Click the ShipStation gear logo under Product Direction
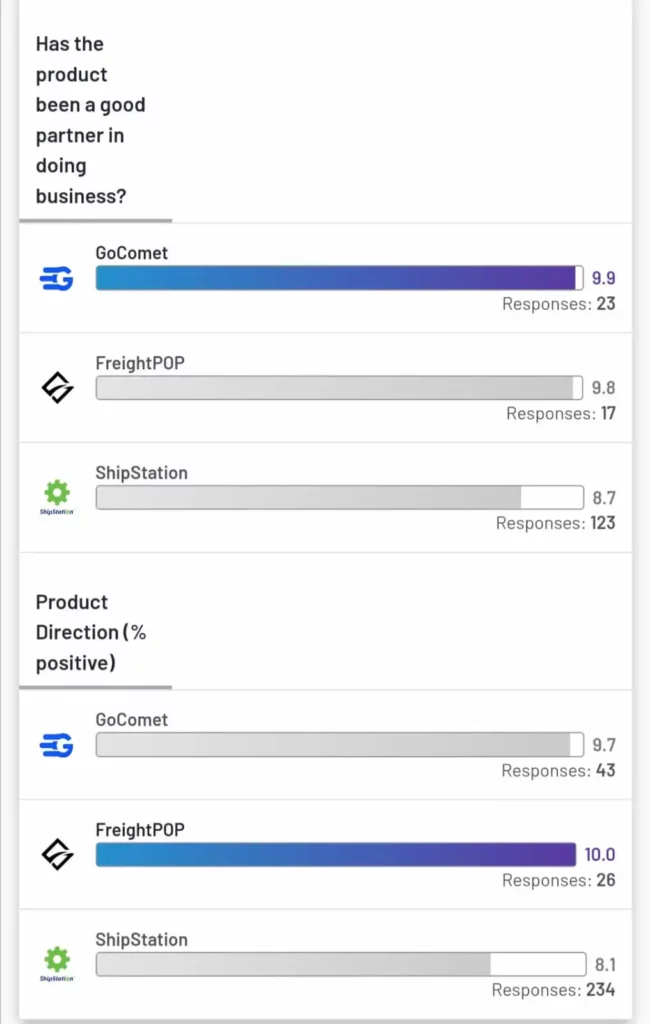The height and width of the screenshot is (1024, 650). click(57, 963)
